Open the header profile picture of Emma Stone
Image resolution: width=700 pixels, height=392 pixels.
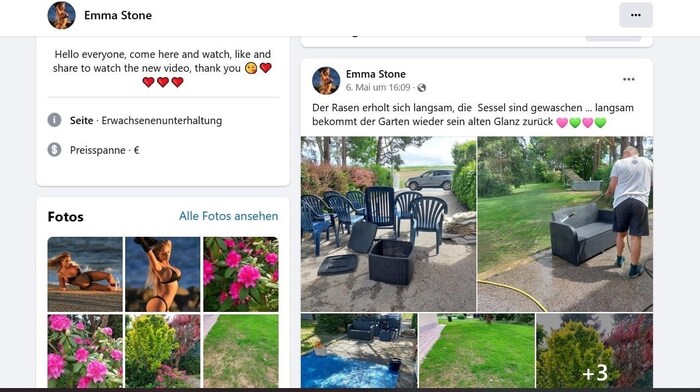click(x=62, y=15)
